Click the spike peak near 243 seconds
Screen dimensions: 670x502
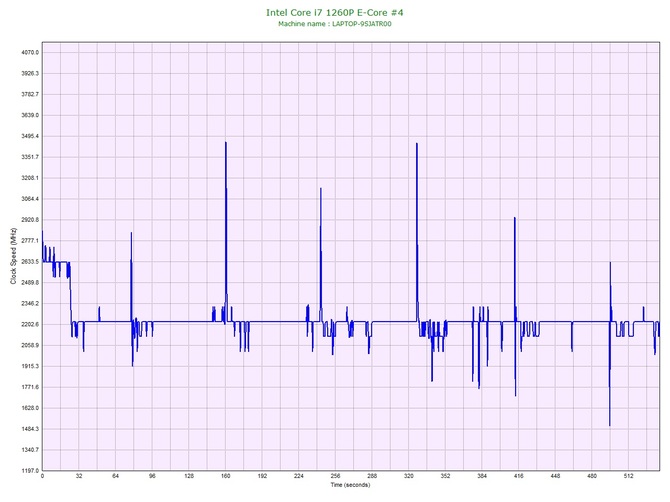pyautogui.click(x=320, y=188)
